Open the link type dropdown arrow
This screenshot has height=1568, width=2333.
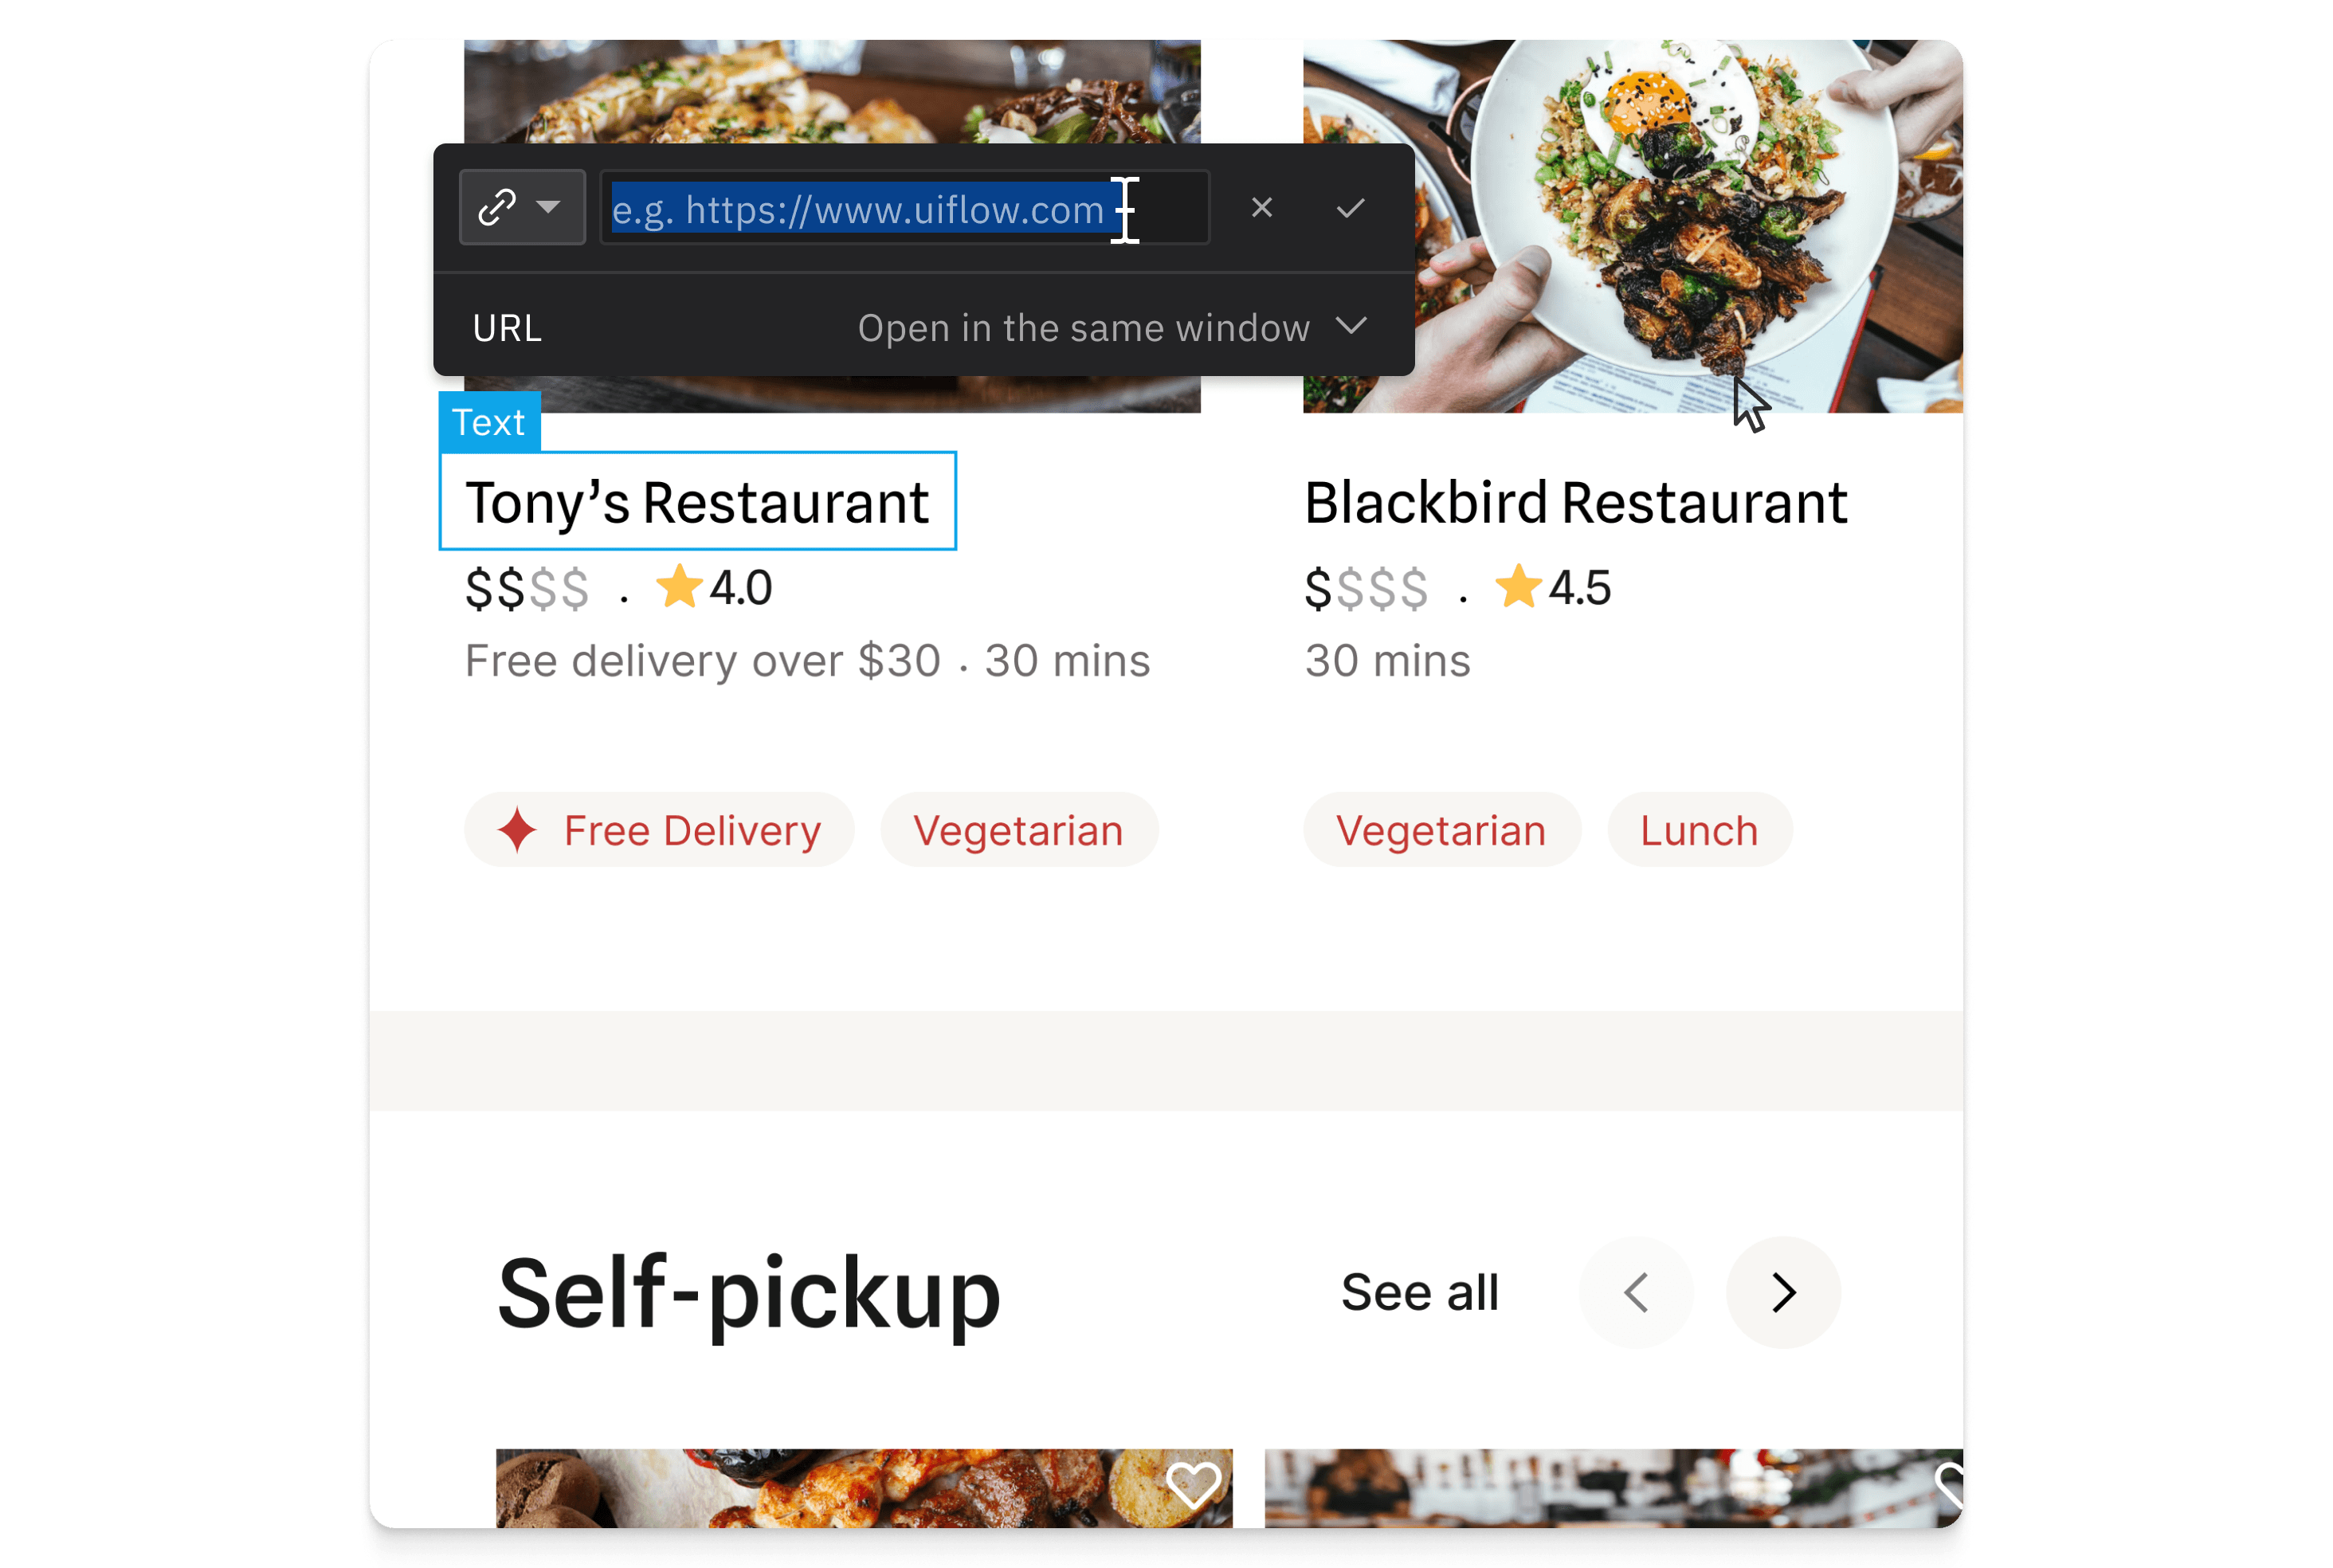(548, 207)
